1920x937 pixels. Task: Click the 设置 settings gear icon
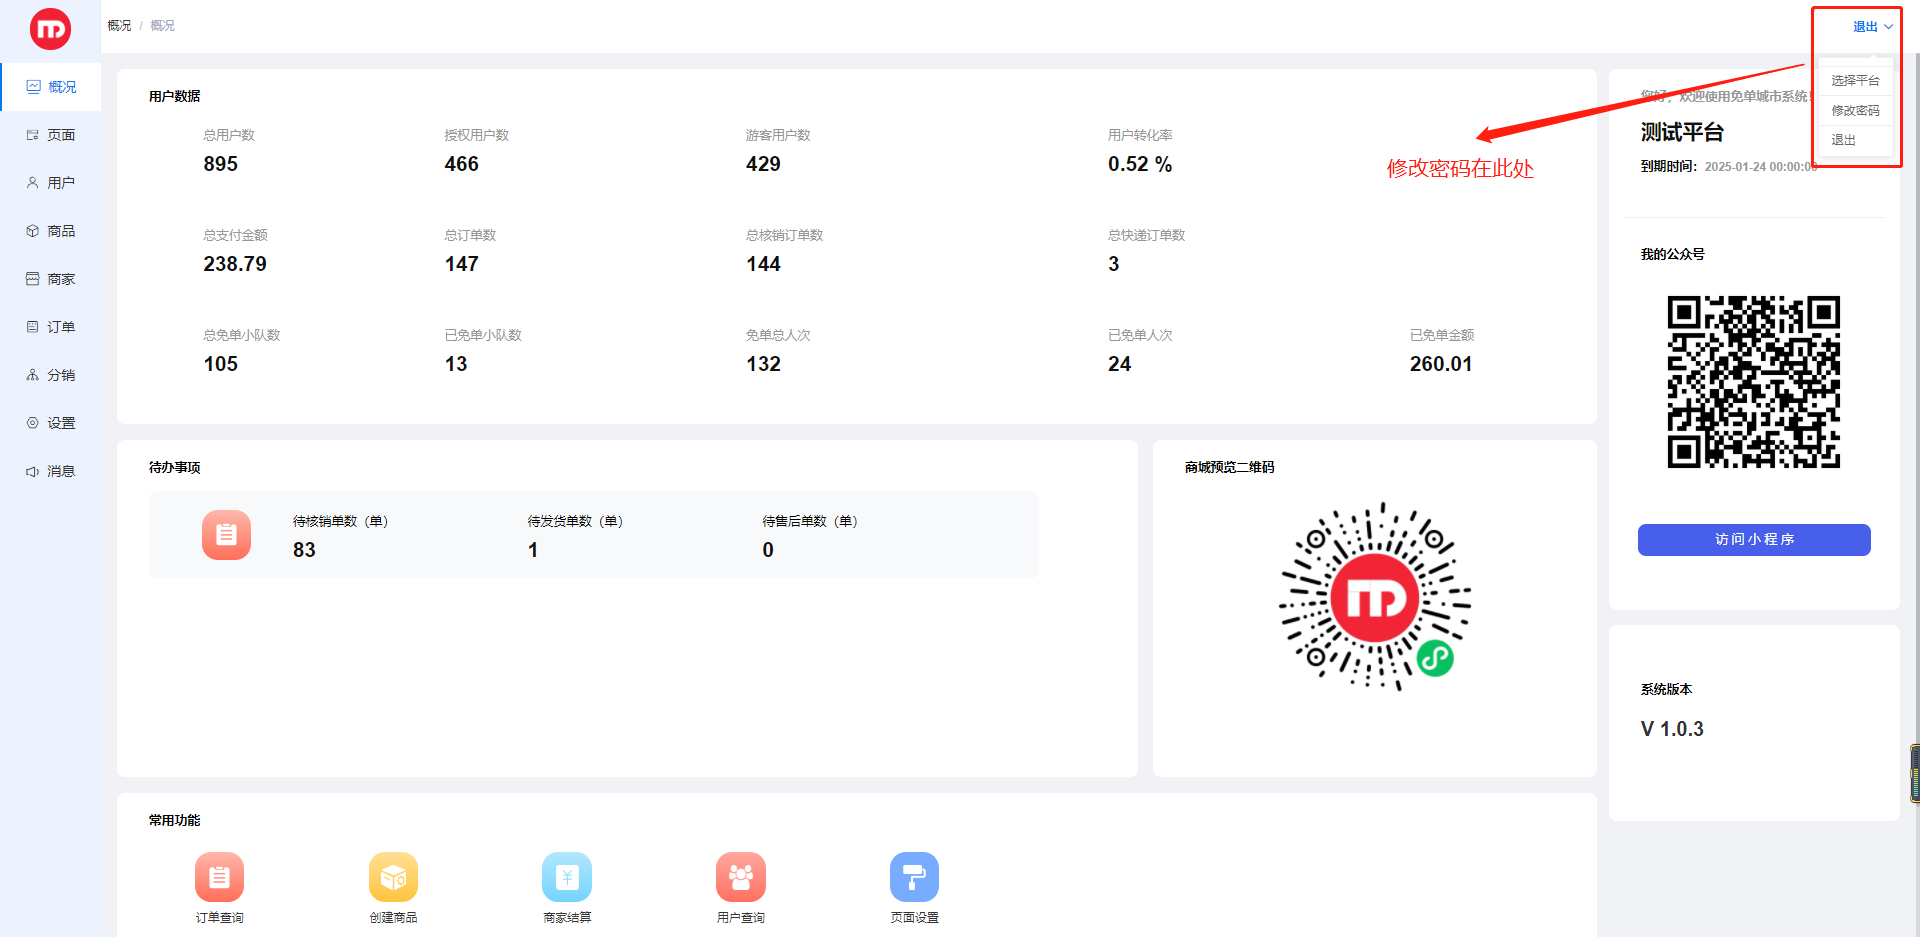click(33, 423)
